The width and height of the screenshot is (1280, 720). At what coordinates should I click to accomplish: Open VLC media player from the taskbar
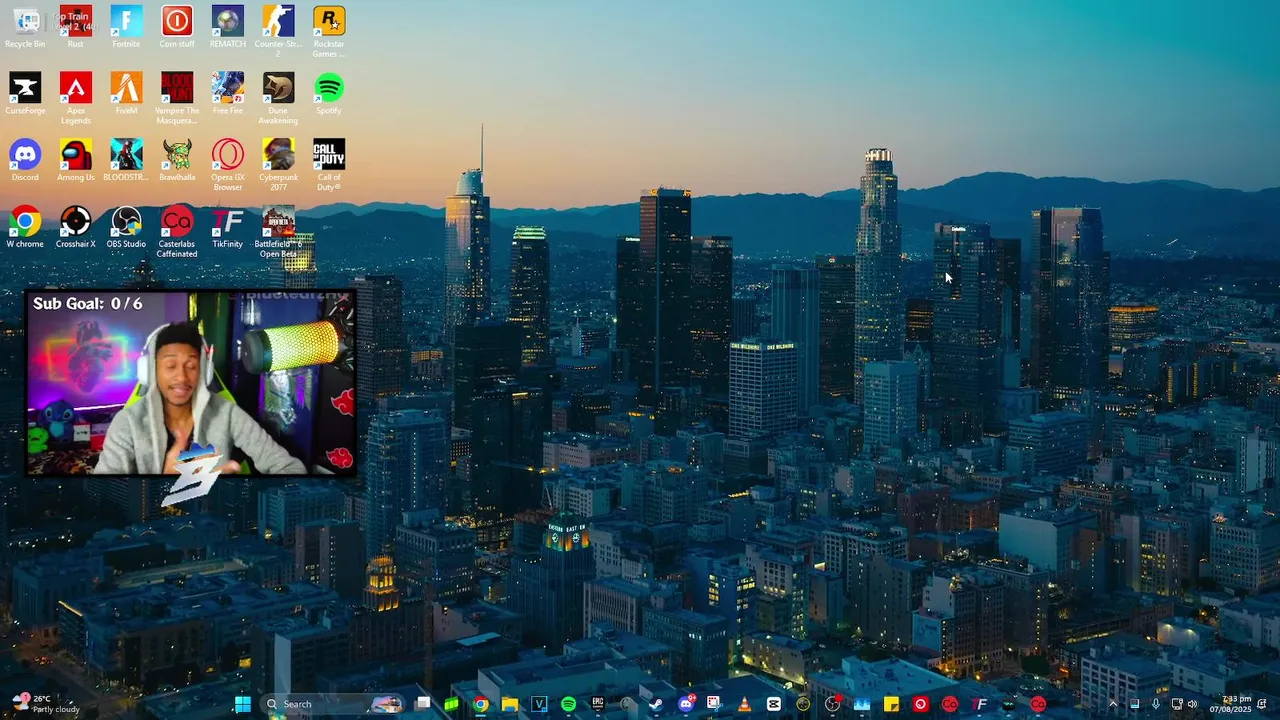745,704
